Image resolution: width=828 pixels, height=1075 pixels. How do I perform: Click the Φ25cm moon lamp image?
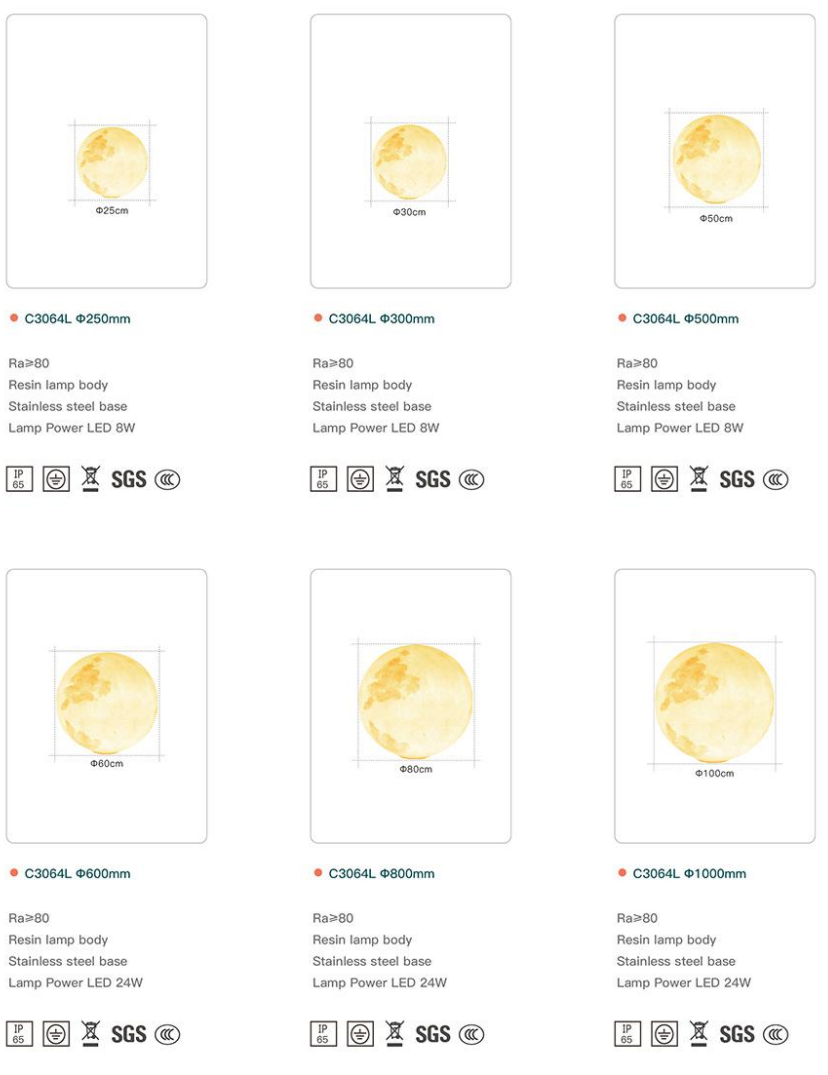112,162
